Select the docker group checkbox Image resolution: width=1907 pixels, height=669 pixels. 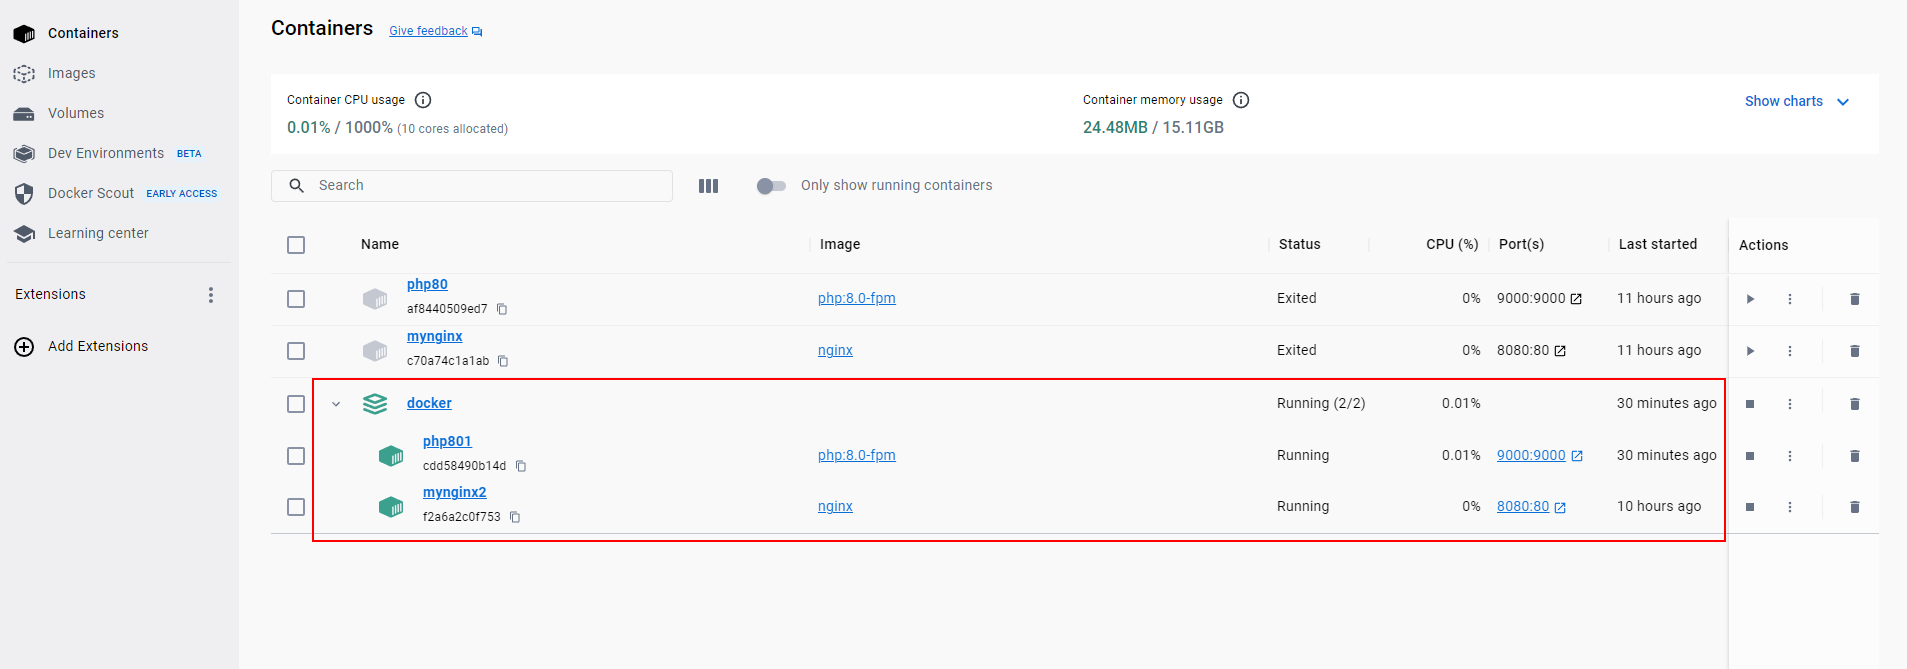pyautogui.click(x=296, y=404)
